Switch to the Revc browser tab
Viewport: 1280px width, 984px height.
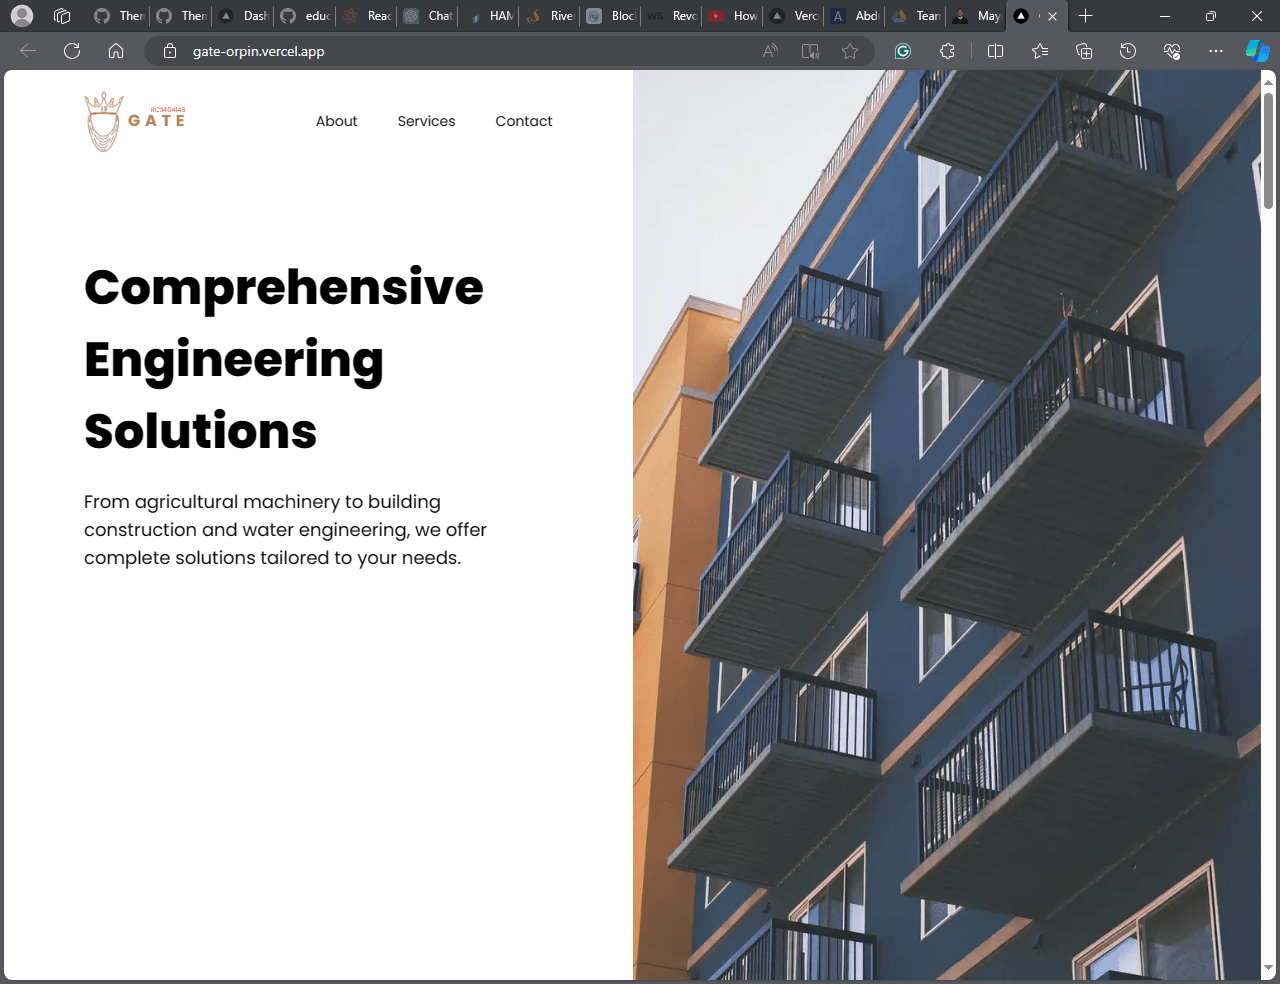click(673, 16)
